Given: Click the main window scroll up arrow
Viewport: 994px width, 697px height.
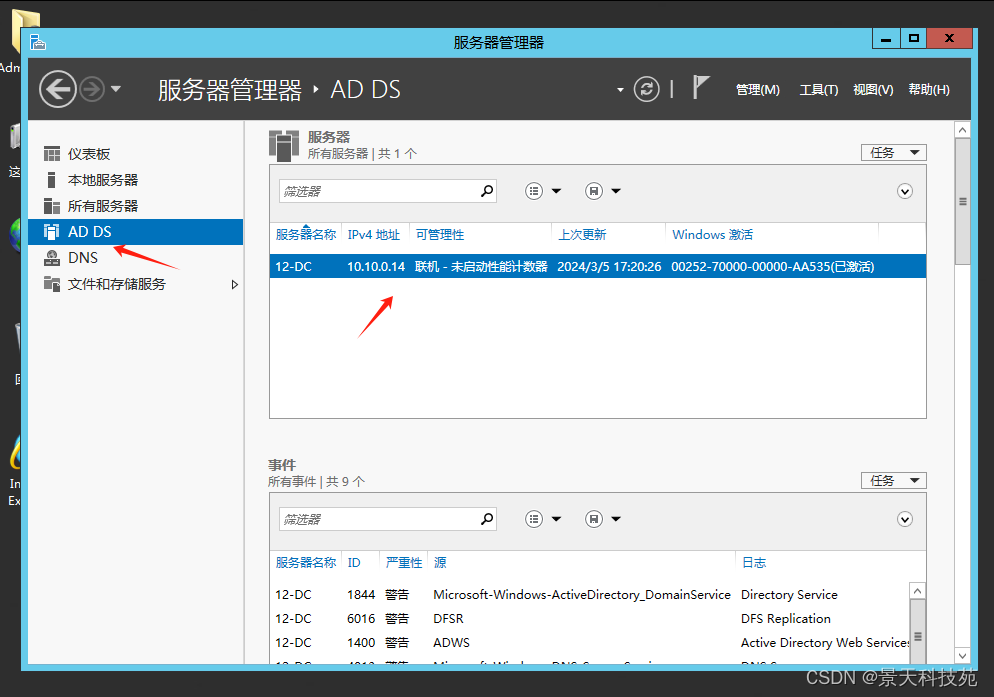Looking at the screenshot, I should [x=962, y=130].
